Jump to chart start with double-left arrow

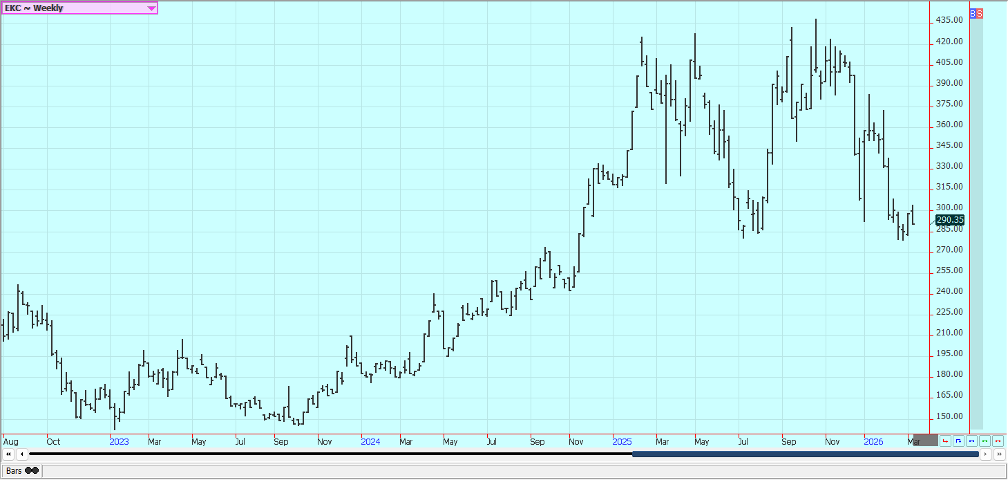point(9,454)
